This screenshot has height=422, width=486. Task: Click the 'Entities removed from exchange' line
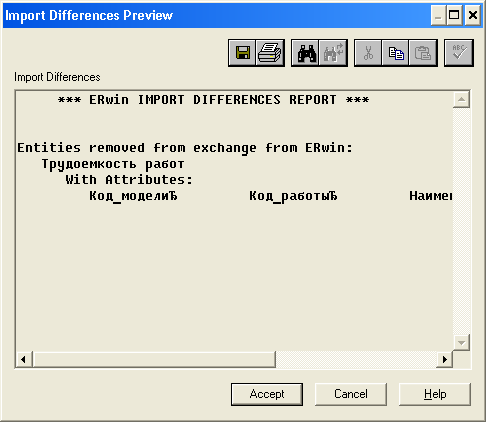(x=185, y=148)
